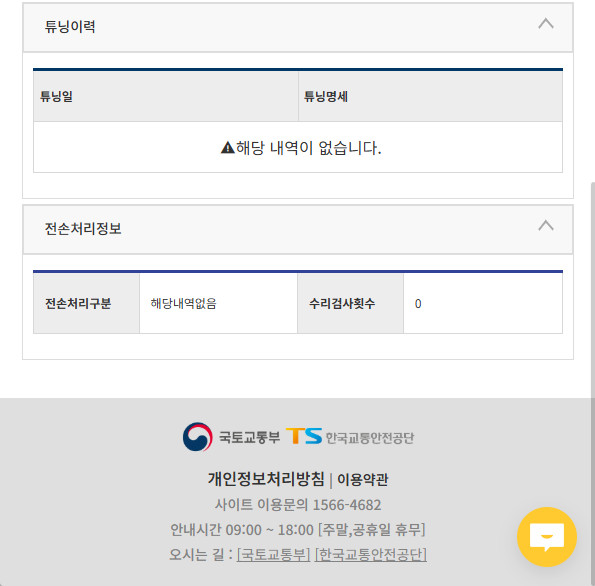Image resolution: width=595 pixels, height=586 pixels.
Task: Click the 수리검사횟수 label cell
Action: 350,304
